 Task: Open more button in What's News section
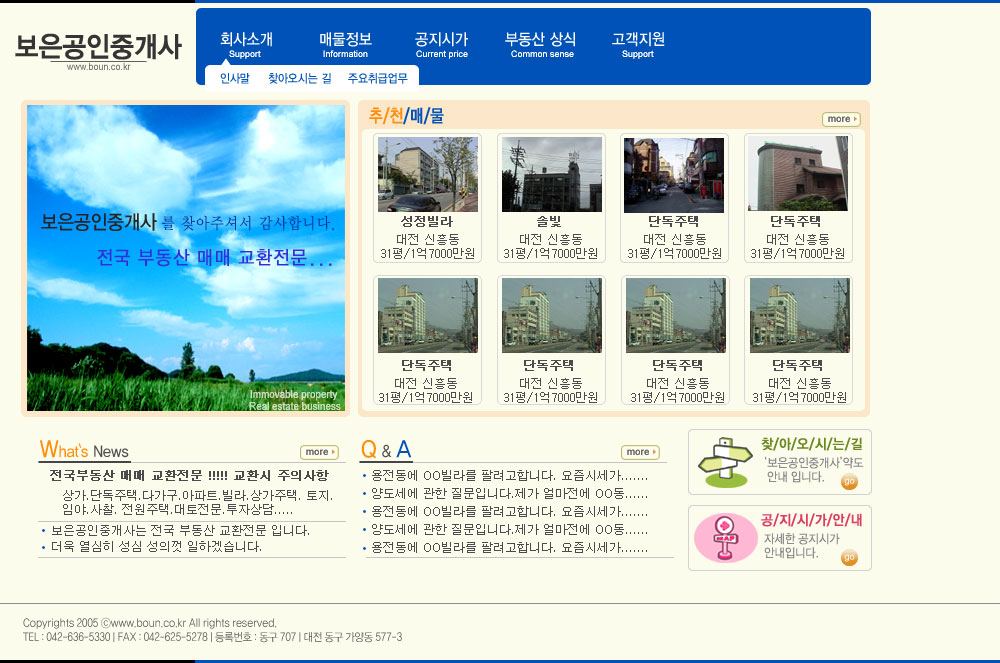pyautogui.click(x=318, y=452)
